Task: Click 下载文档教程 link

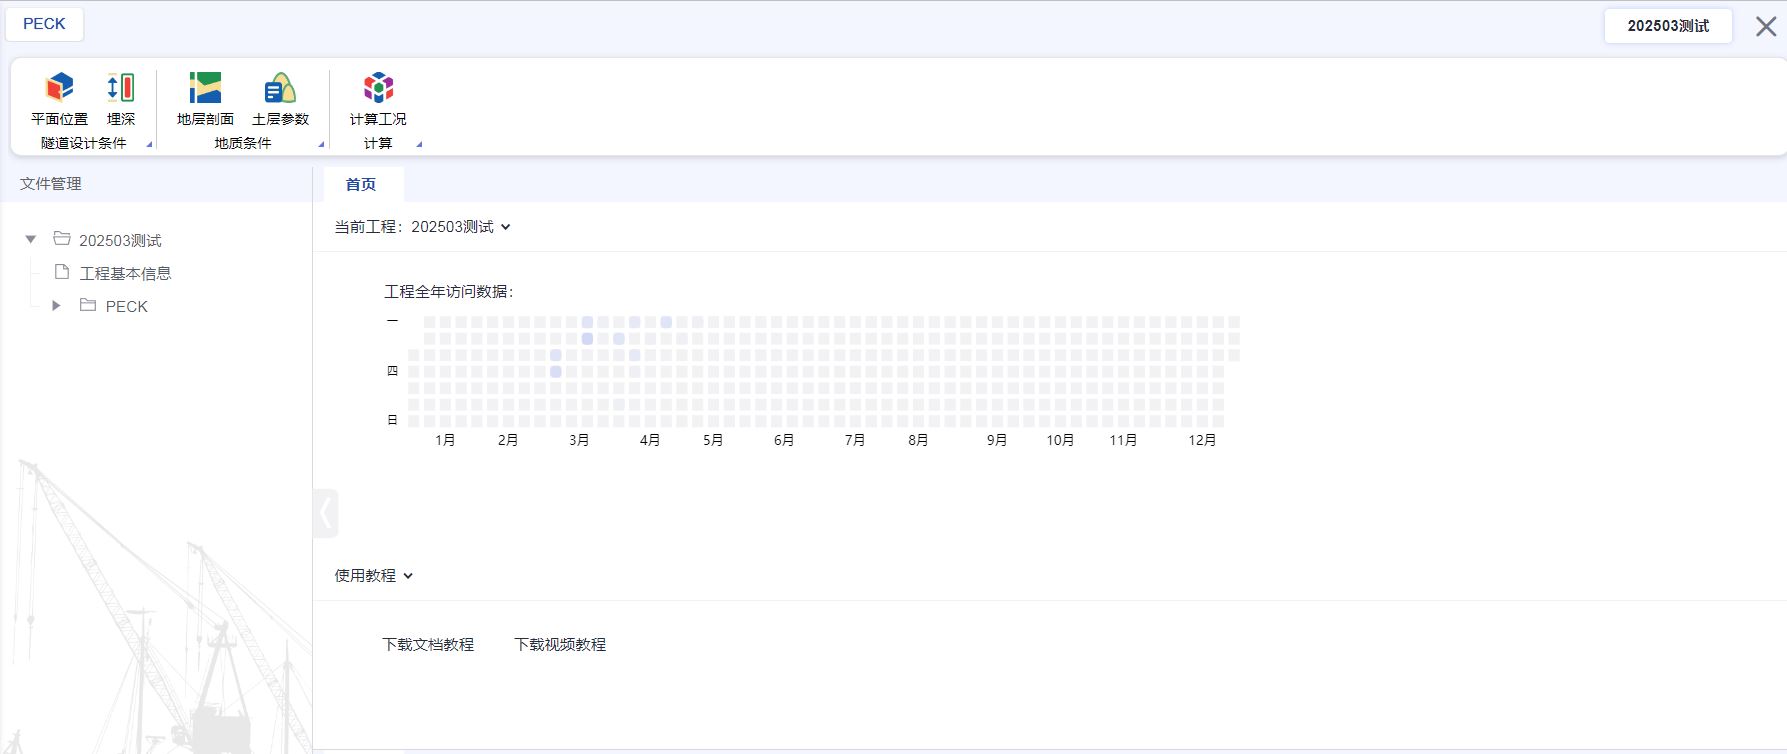Action: coord(428,645)
